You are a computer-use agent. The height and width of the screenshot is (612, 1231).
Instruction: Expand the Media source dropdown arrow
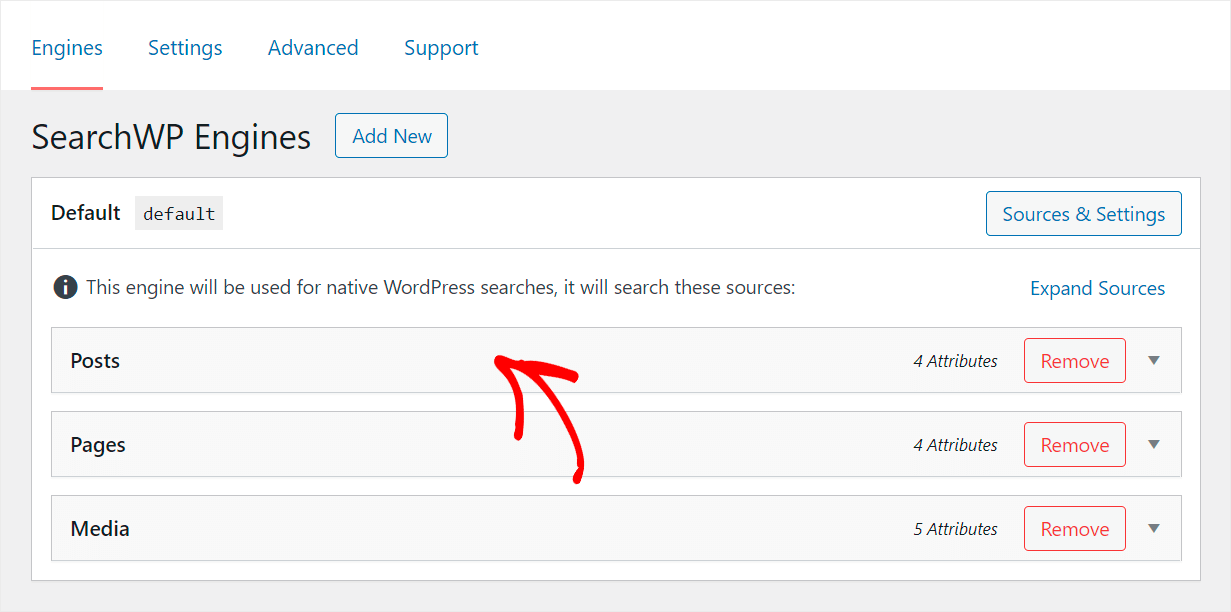(1154, 529)
